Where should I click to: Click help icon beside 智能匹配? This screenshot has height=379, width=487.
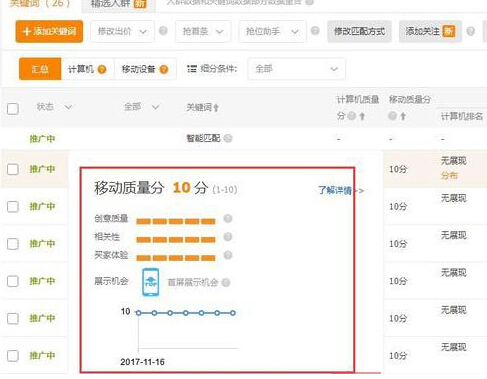coord(228,138)
